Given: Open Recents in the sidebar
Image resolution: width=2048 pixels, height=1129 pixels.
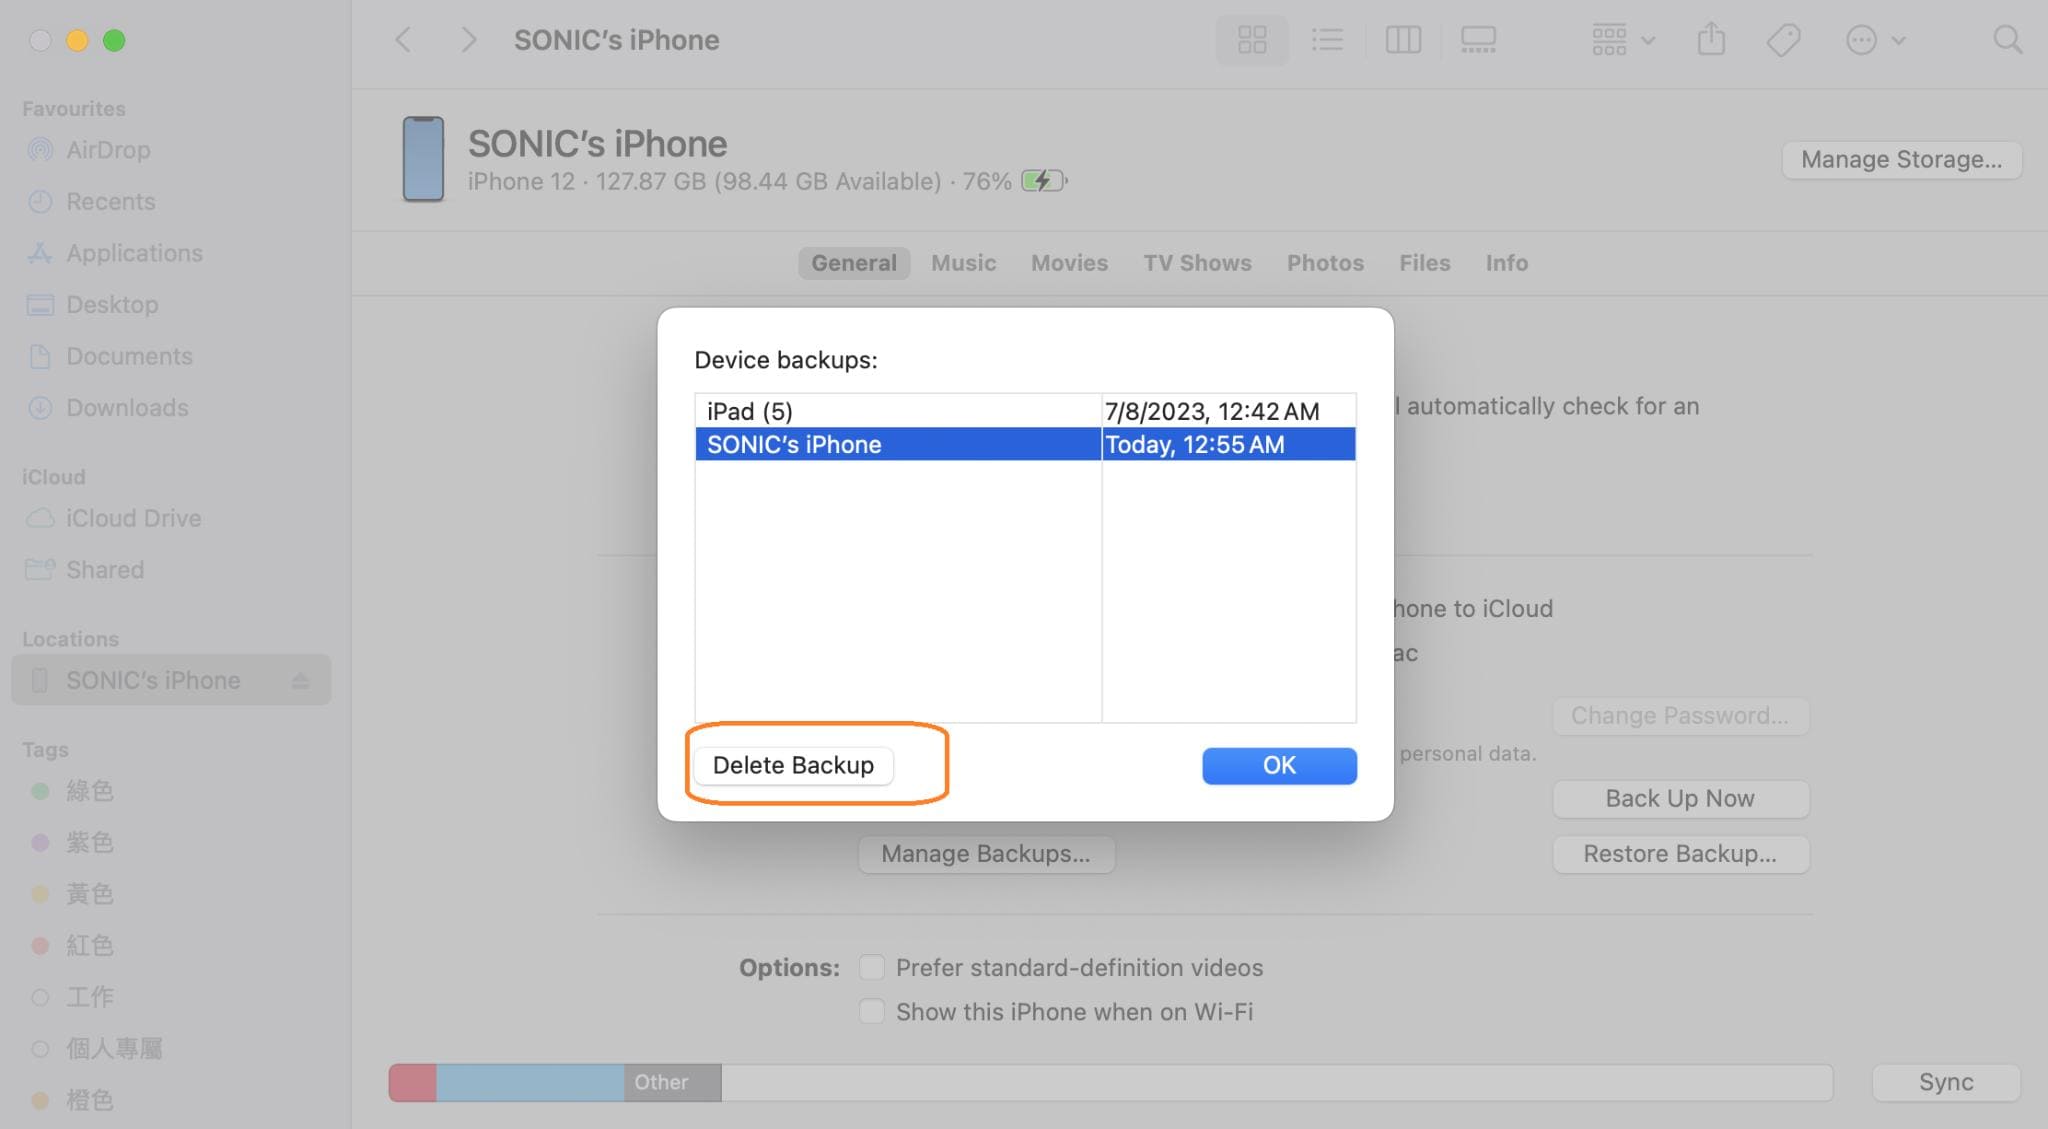Looking at the screenshot, I should (110, 201).
